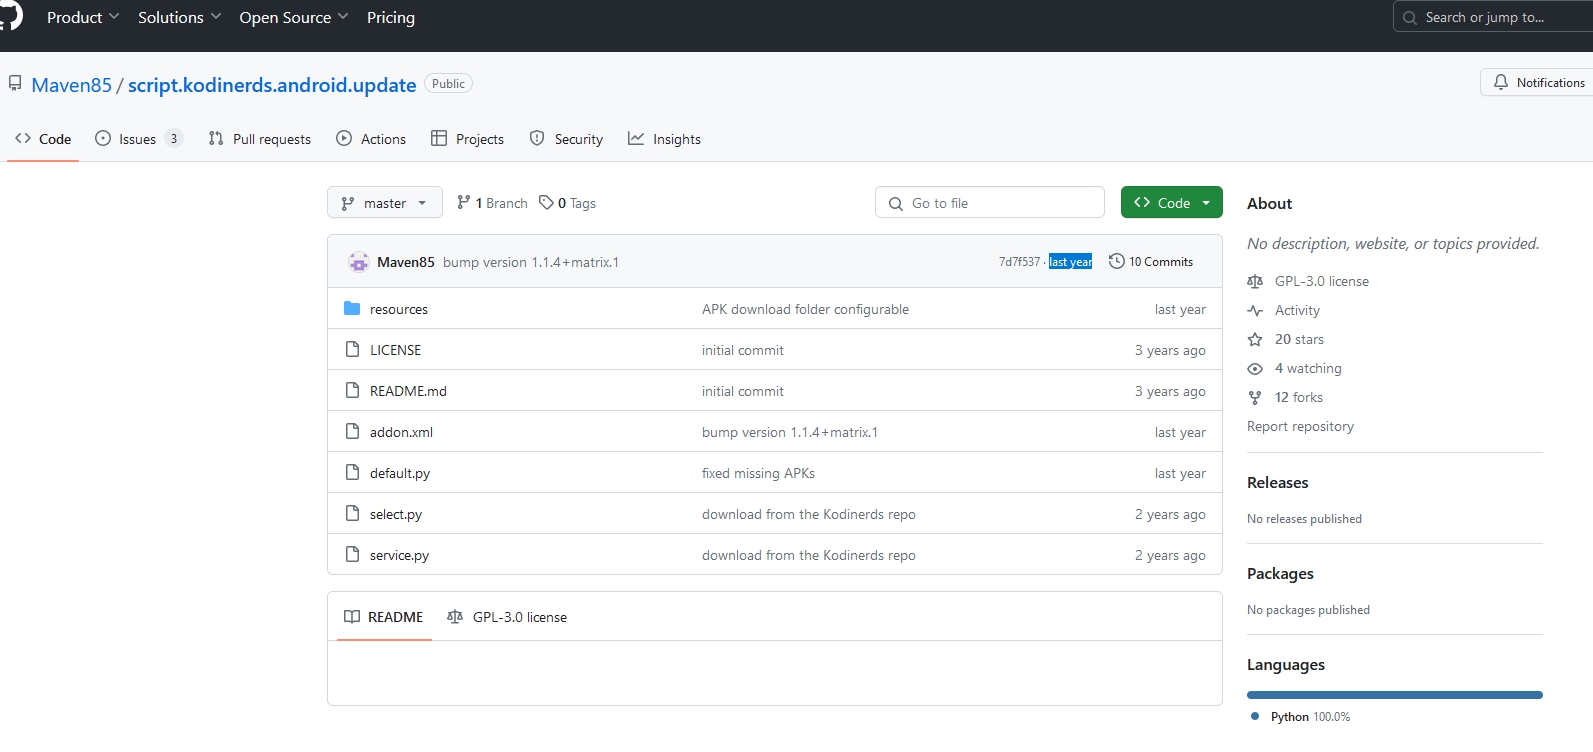Click the LICENSE file icon

pyautogui.click(x=352, y=349)
